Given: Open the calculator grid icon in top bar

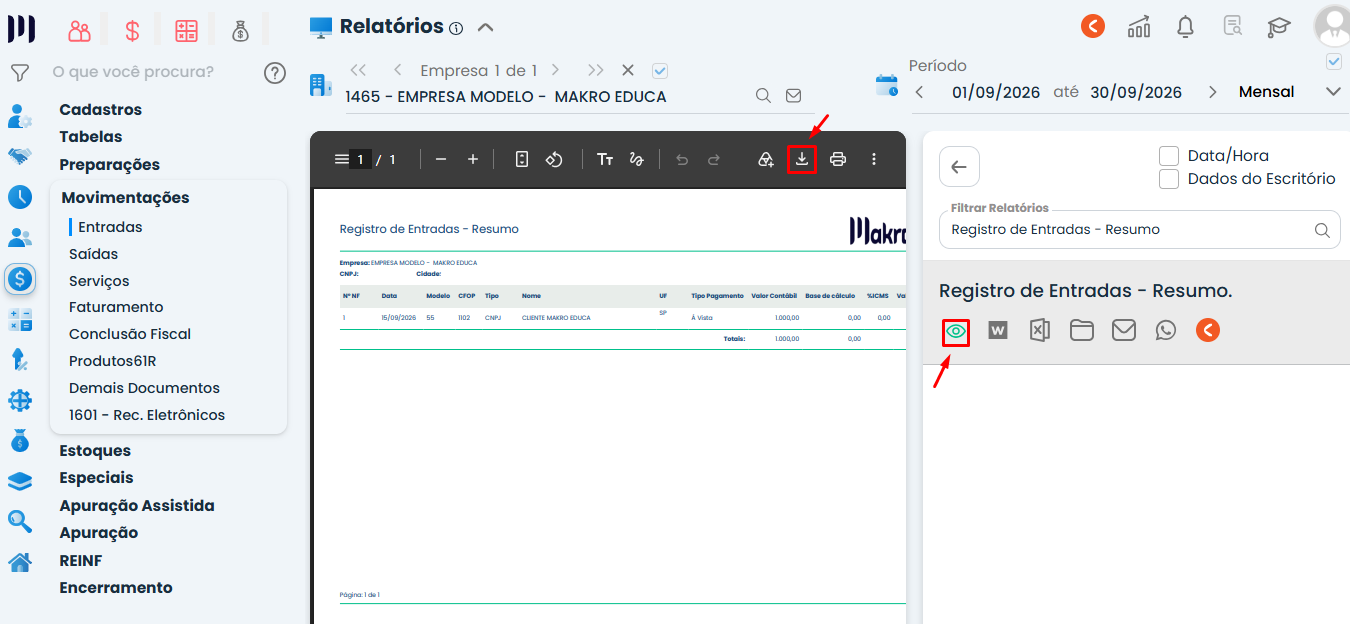Looking at the screenshot, I should point(186,31).
